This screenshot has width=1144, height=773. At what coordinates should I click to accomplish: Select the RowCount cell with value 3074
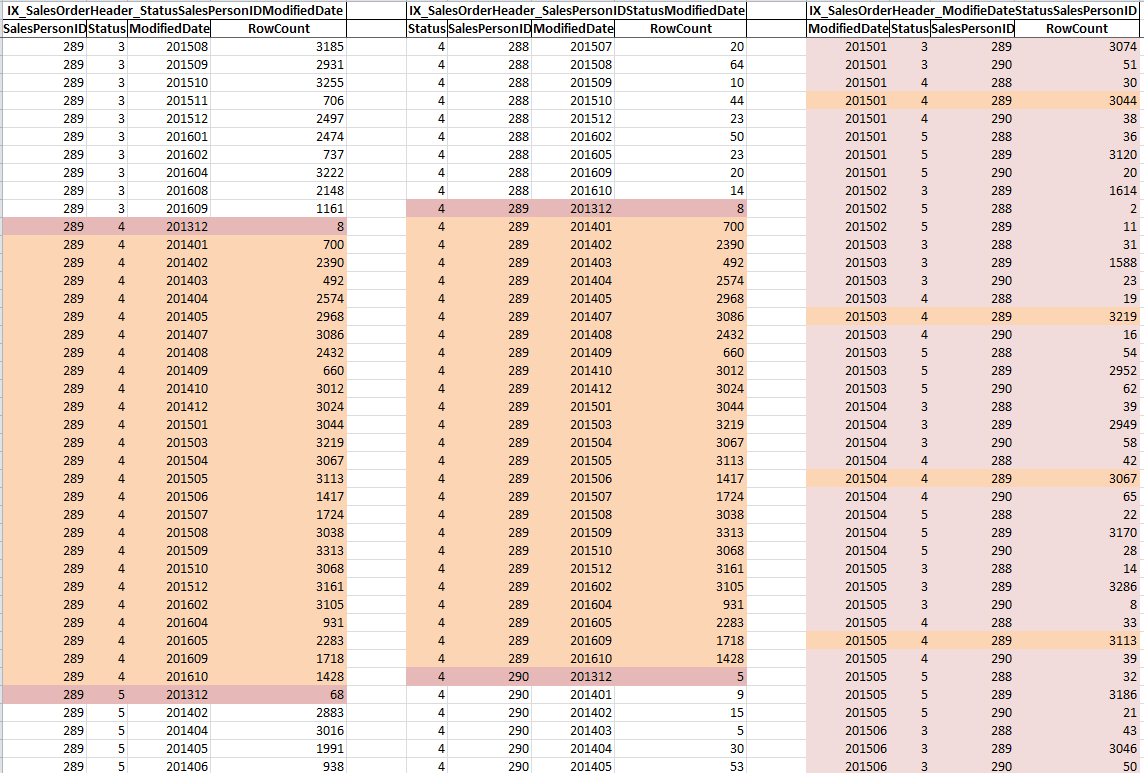1077,47
